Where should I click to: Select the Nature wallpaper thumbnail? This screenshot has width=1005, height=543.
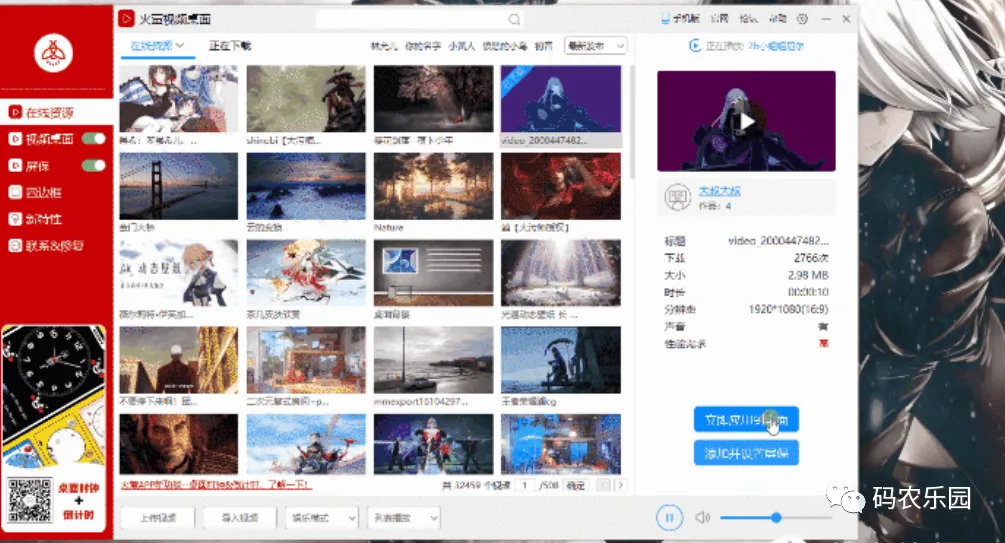pyautogui.click(x=433, y=186)
